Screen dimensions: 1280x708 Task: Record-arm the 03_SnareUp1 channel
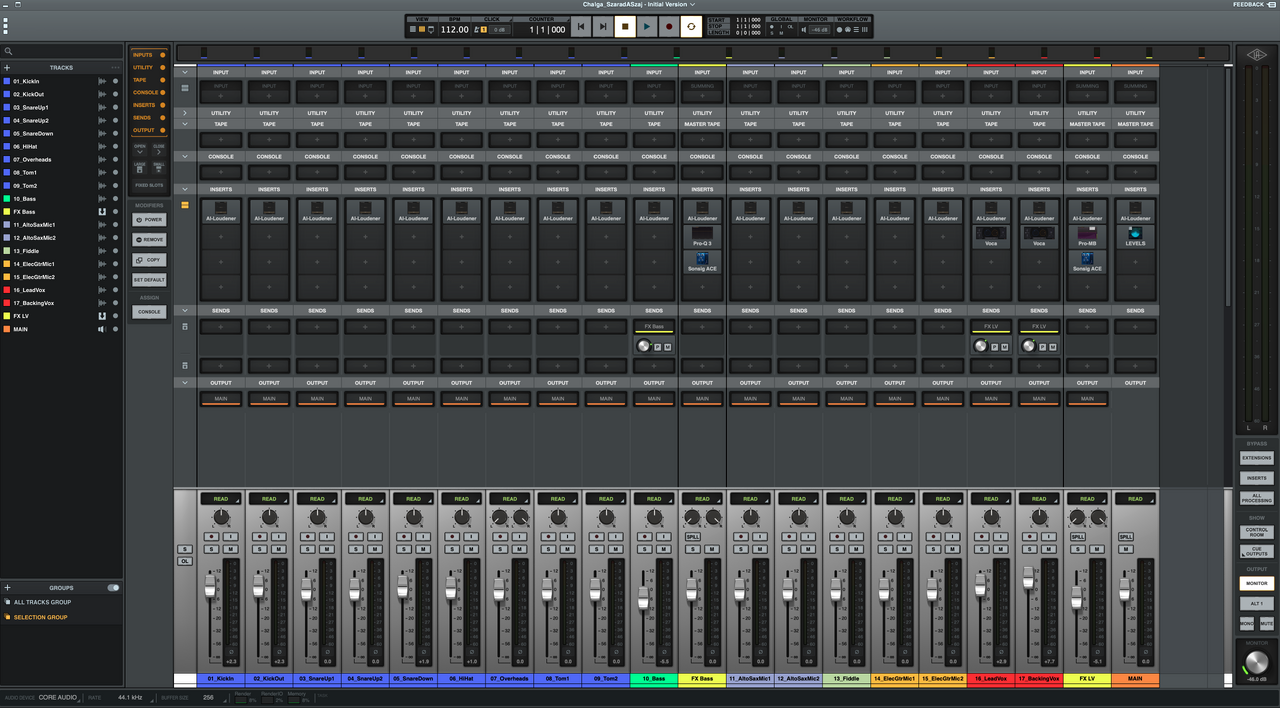(x=308, y=537)
